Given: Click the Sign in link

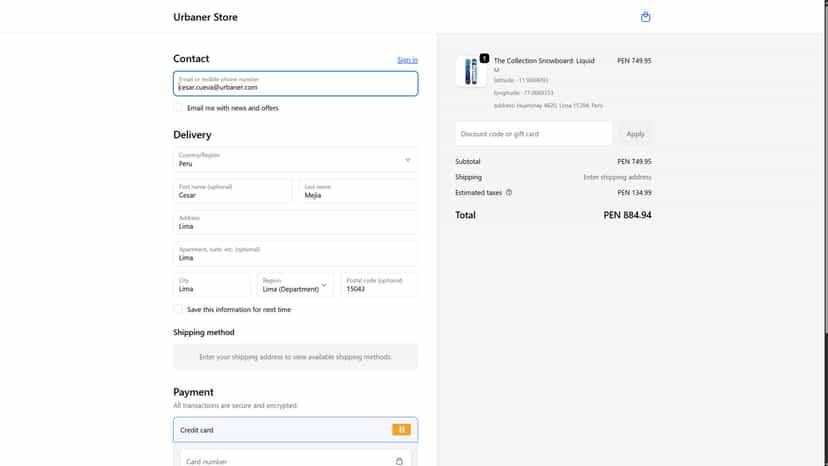Looking at the screenshot, I should (x=407, y=60).
